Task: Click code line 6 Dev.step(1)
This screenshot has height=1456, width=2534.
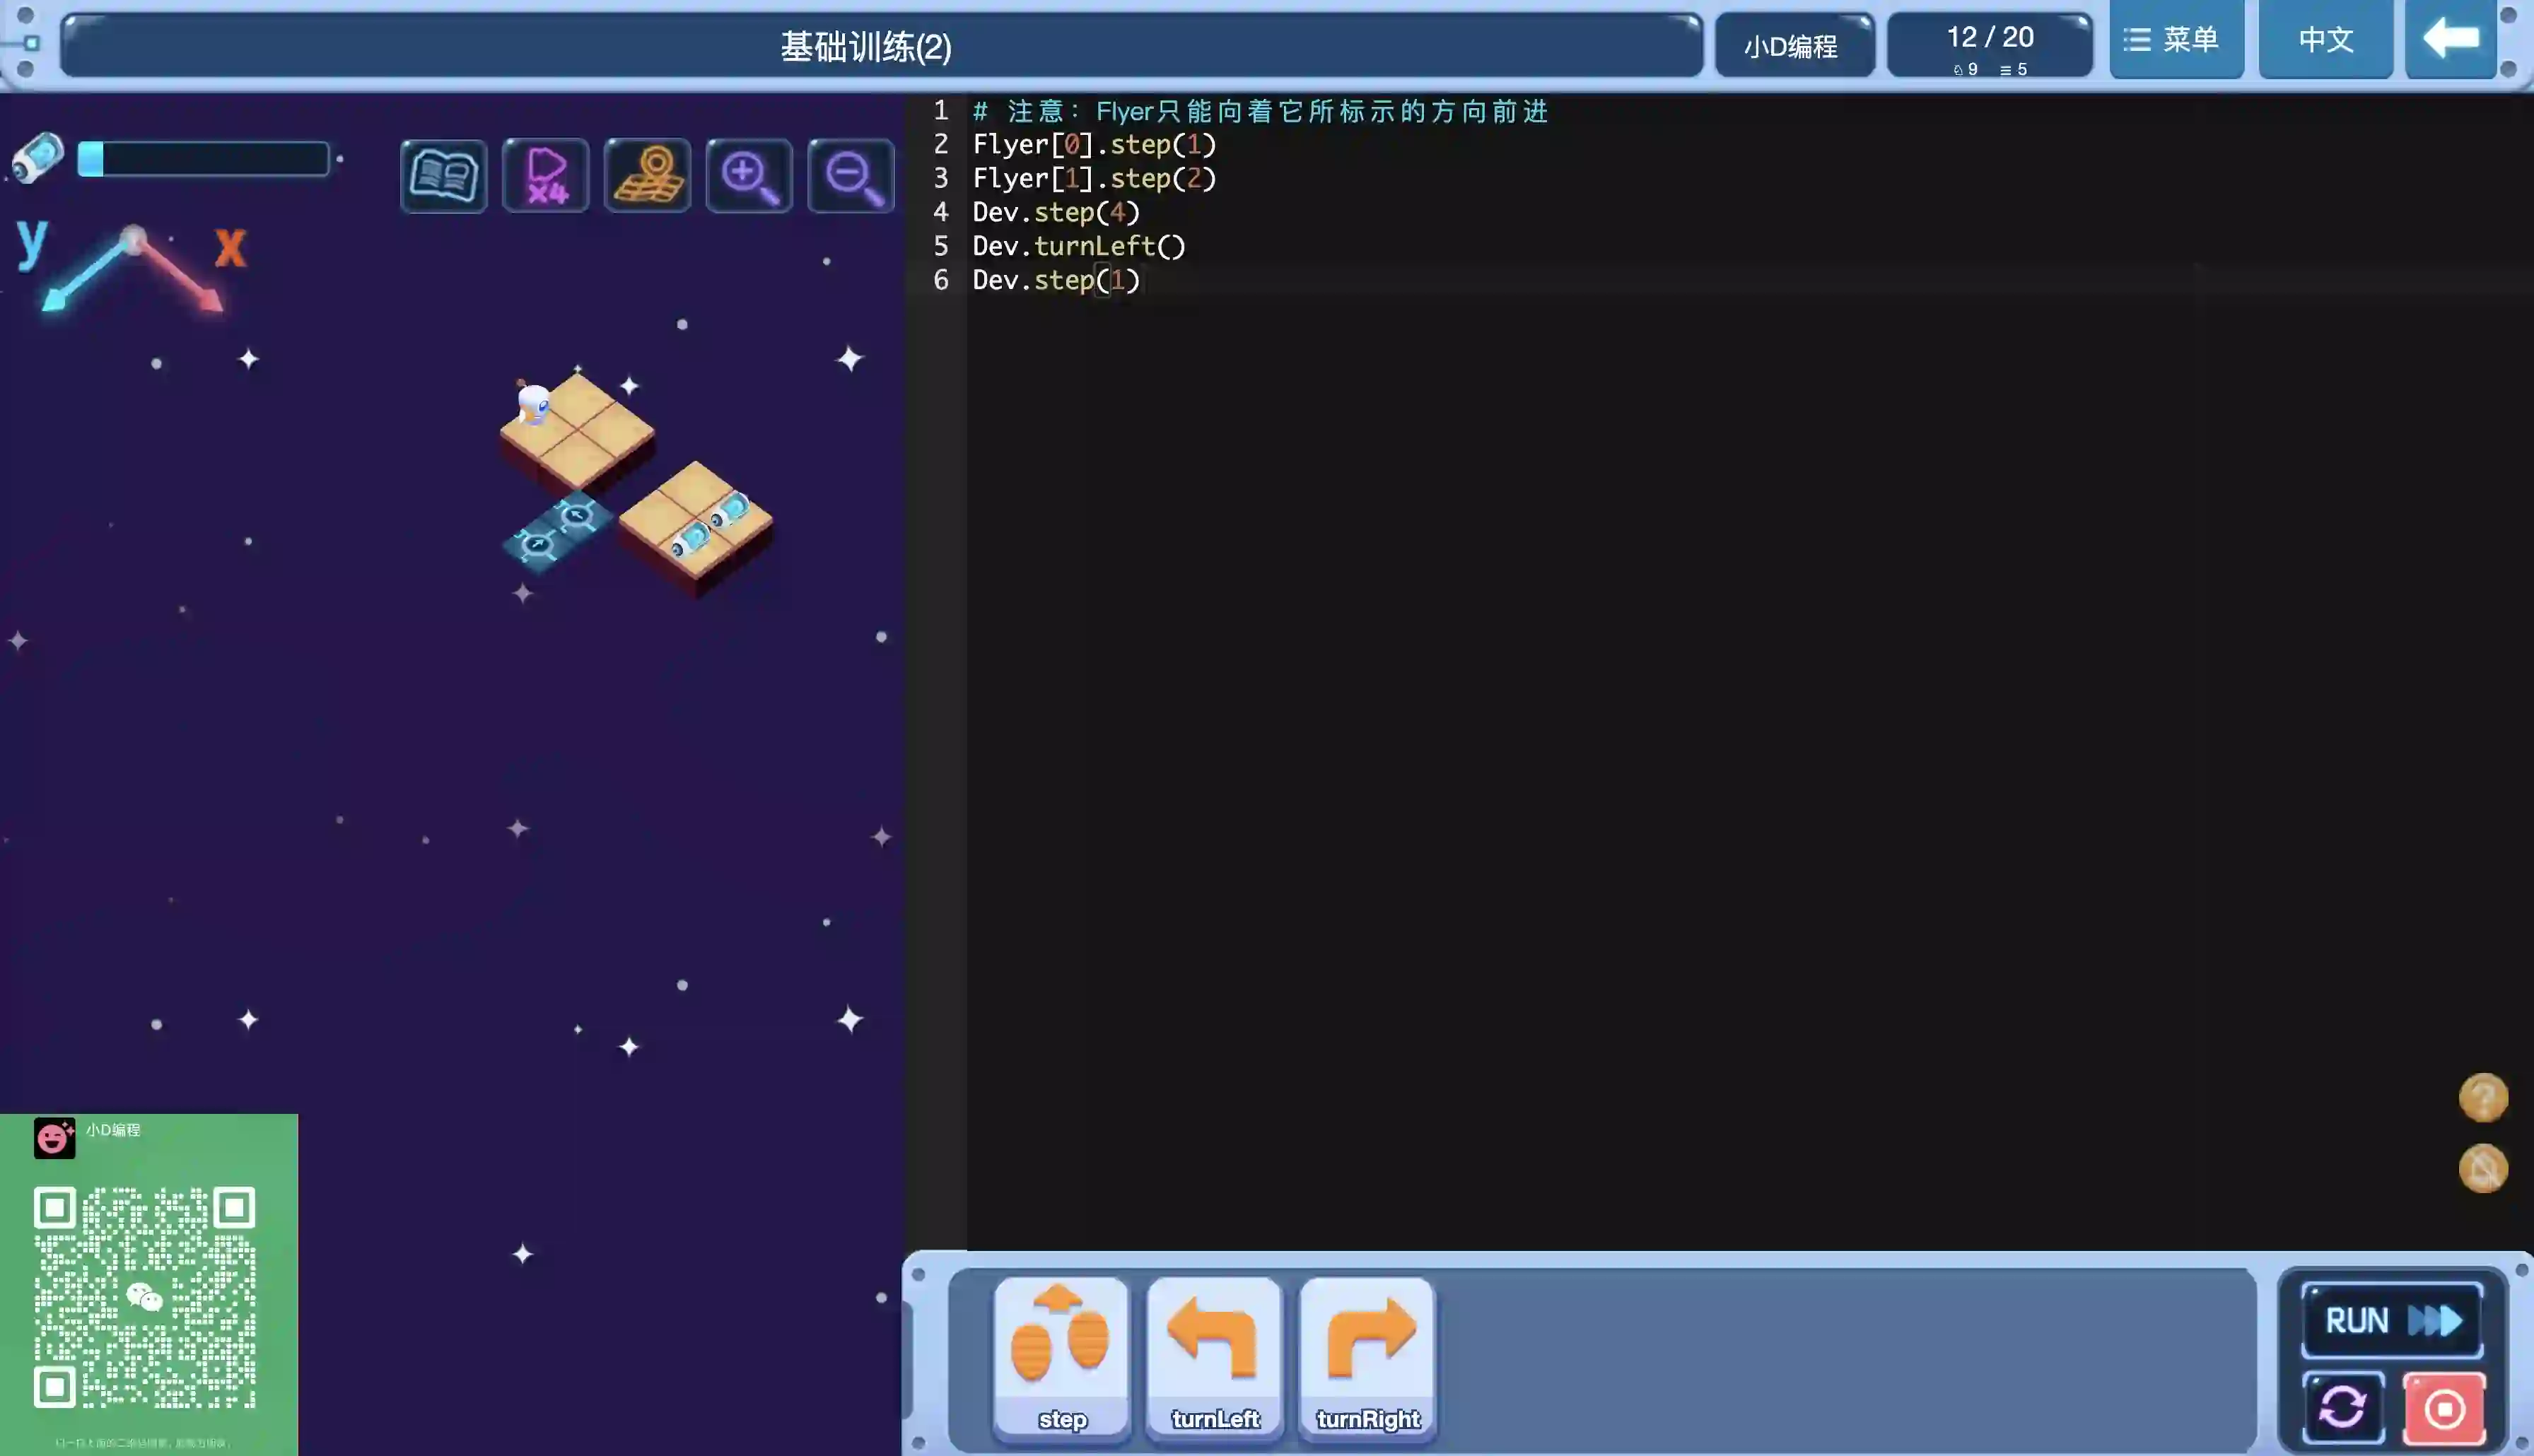Action: (1056, 280)
